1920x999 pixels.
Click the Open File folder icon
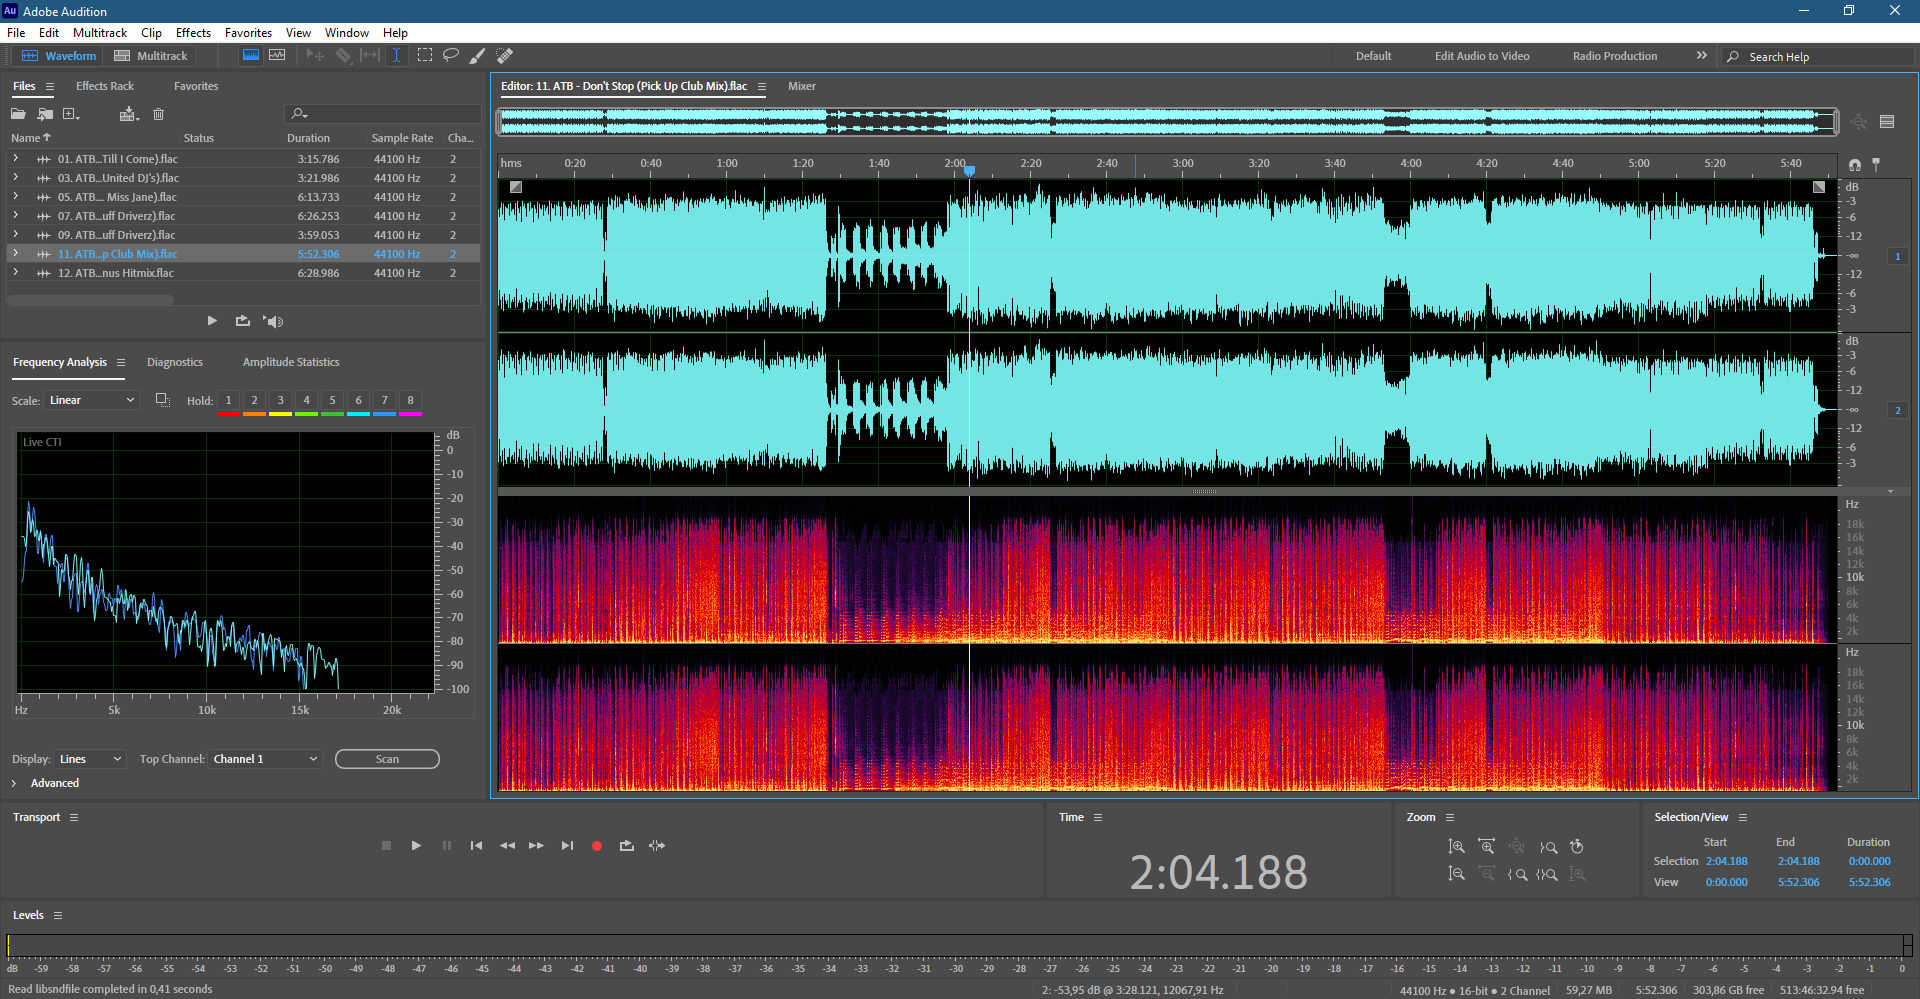tap(18, 114)
